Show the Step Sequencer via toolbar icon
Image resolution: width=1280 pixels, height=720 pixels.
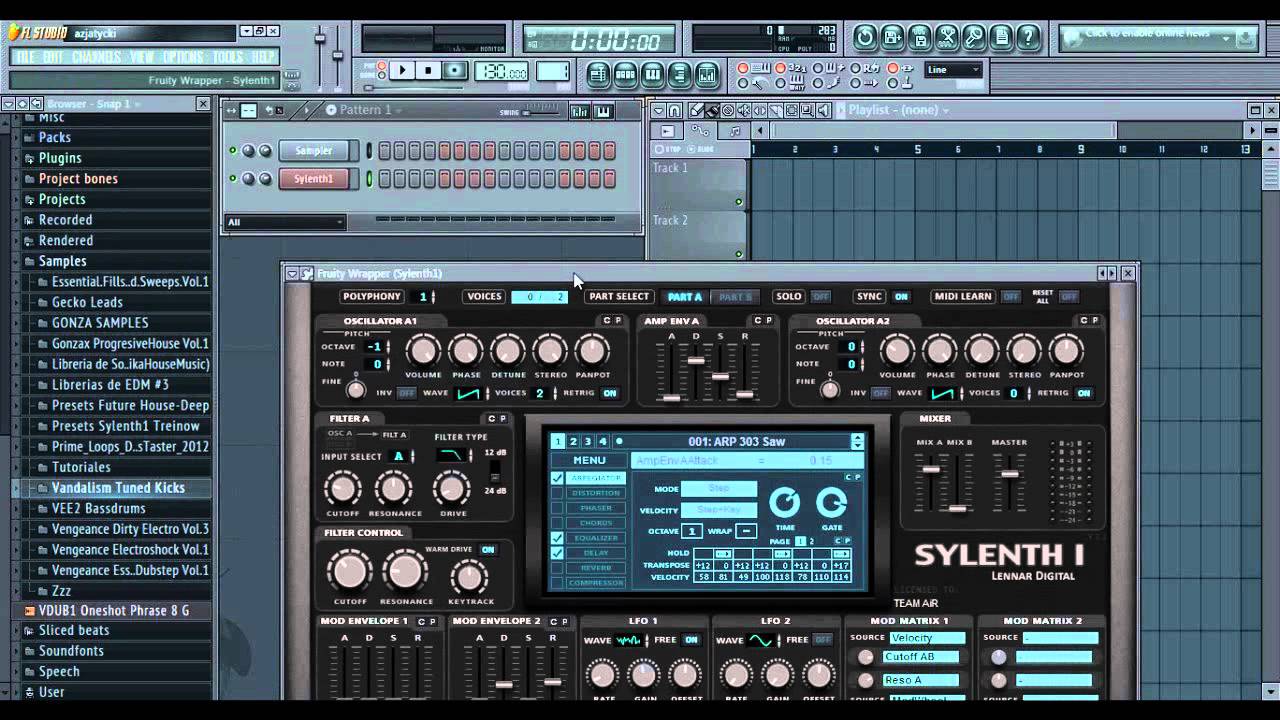[x=626, y=73]
